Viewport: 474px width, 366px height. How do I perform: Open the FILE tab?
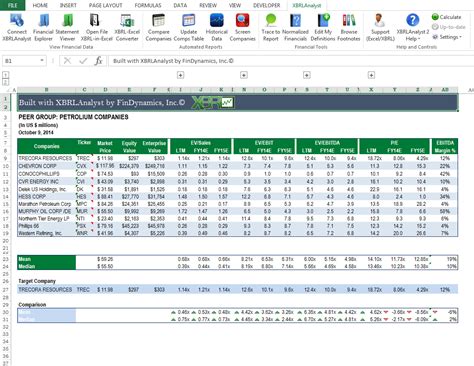pyautogui.click(x=12, y=5)
